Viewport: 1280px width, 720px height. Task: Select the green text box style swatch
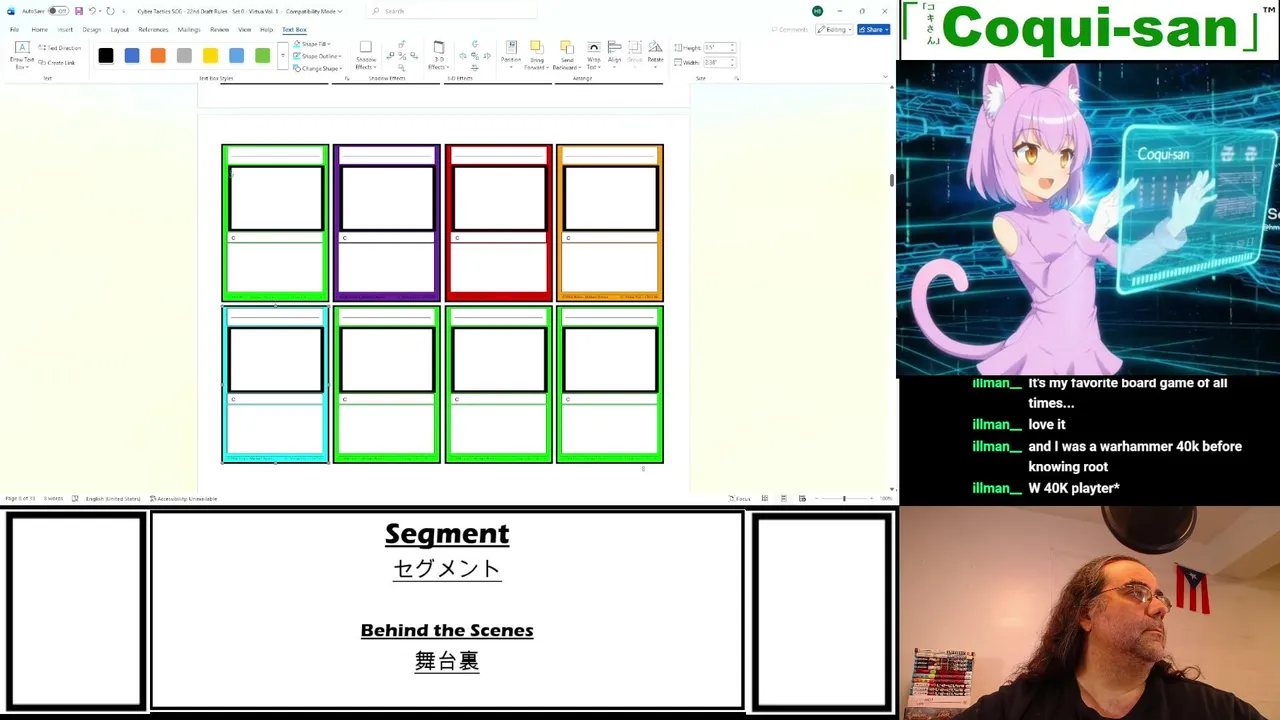(x=262, y=56)
